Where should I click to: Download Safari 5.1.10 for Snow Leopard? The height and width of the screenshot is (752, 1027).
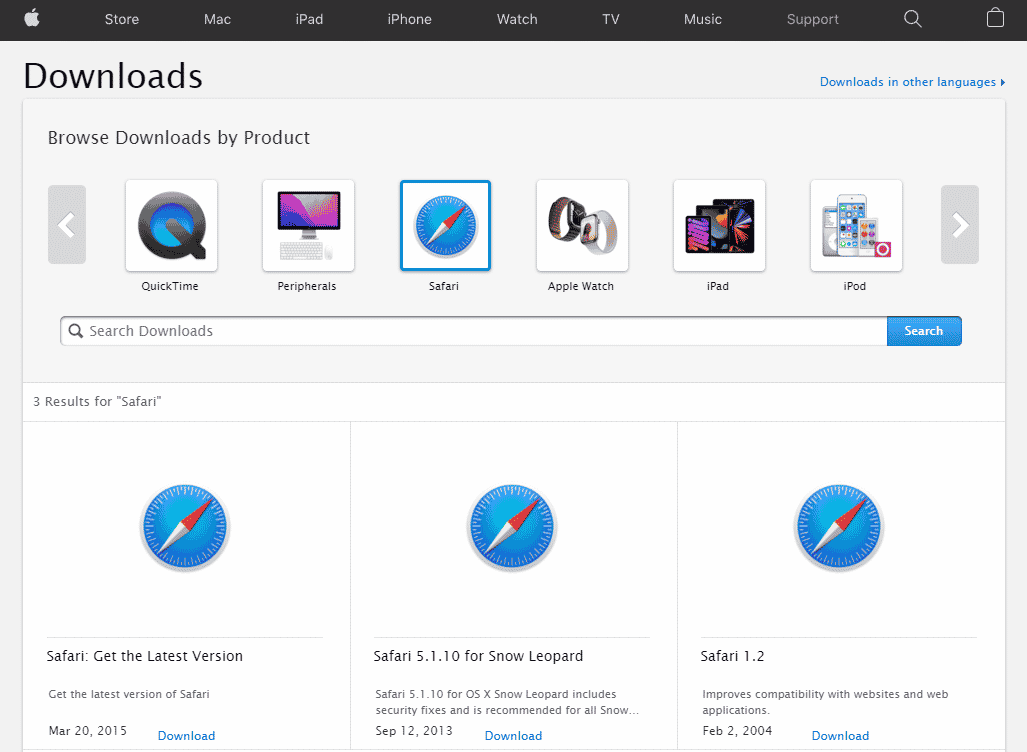[514, 736]
